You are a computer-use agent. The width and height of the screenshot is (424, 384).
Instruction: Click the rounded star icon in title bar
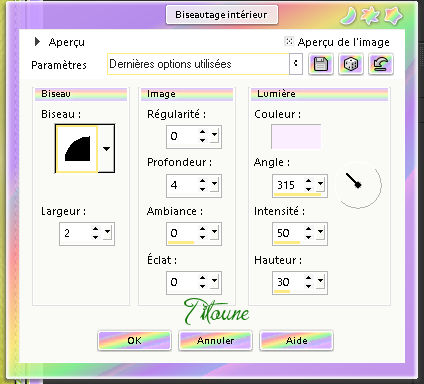[393, 16]
